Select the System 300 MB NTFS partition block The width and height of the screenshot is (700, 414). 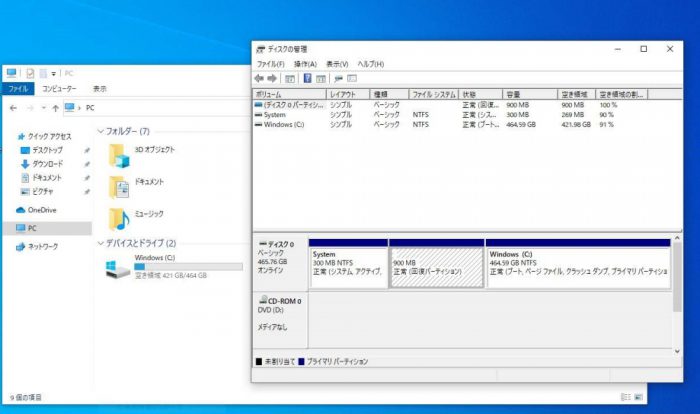pos(348,264)
